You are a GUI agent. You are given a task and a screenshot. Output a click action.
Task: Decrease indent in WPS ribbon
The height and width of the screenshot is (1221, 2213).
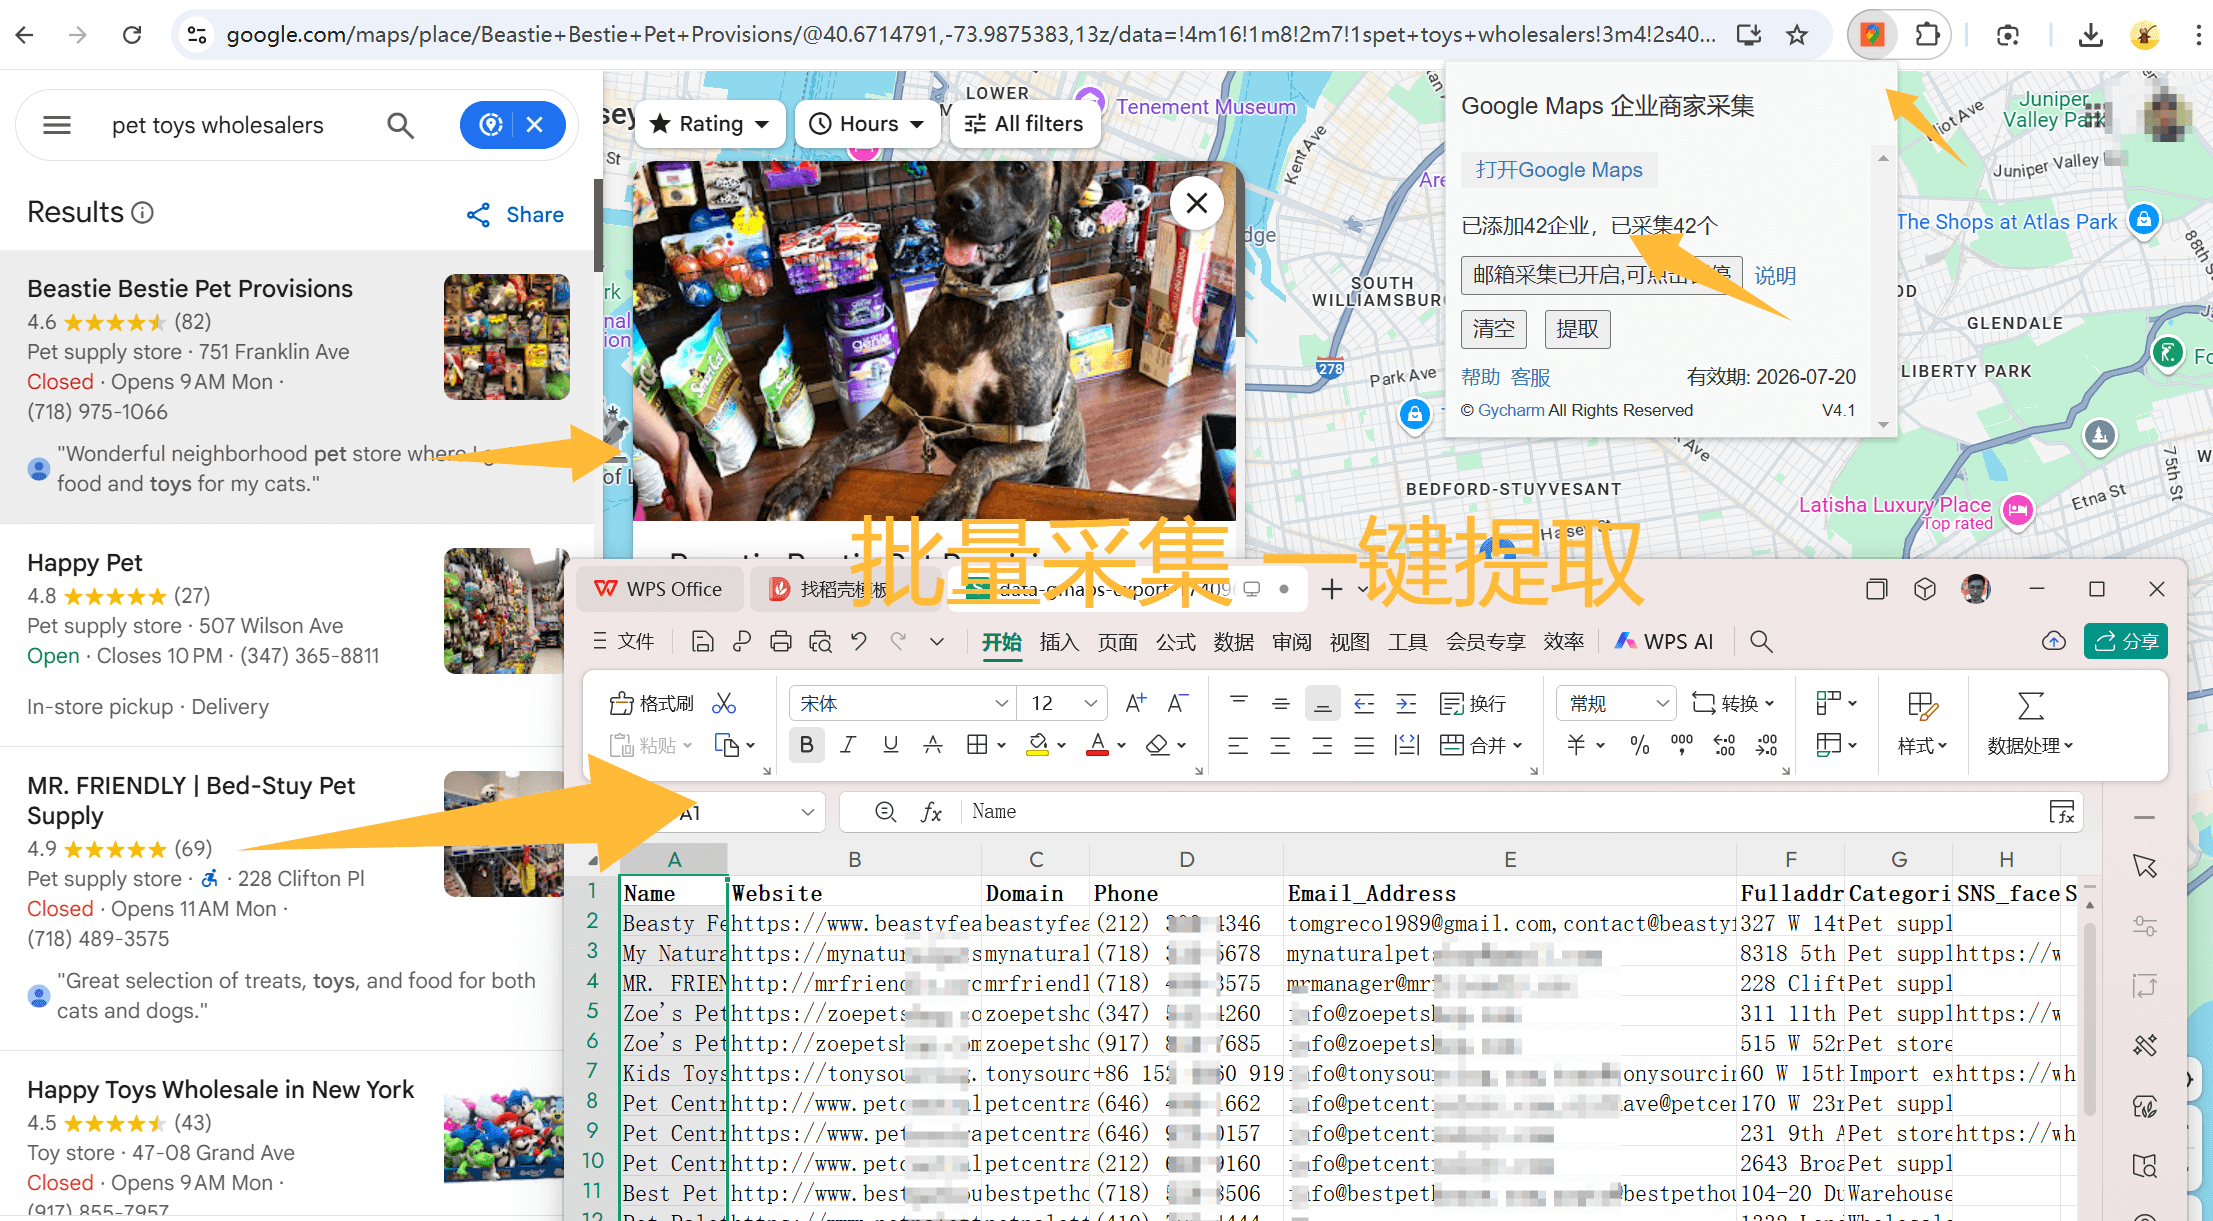pos(1364,704)
